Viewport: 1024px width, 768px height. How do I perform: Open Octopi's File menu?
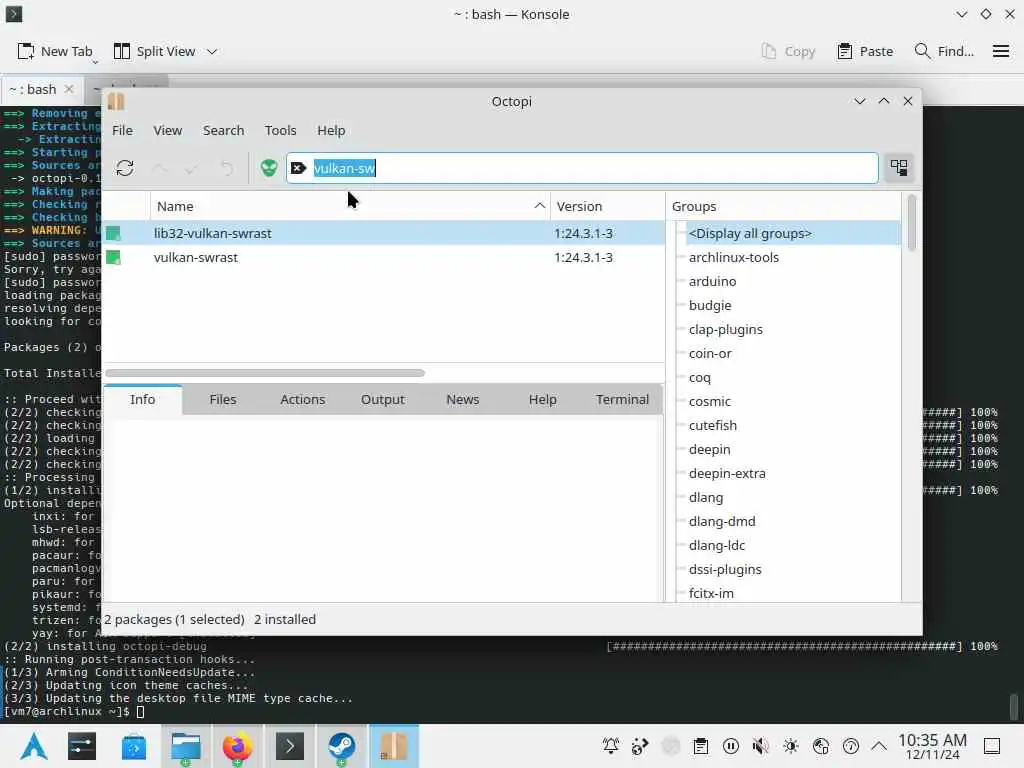[122, 130]
